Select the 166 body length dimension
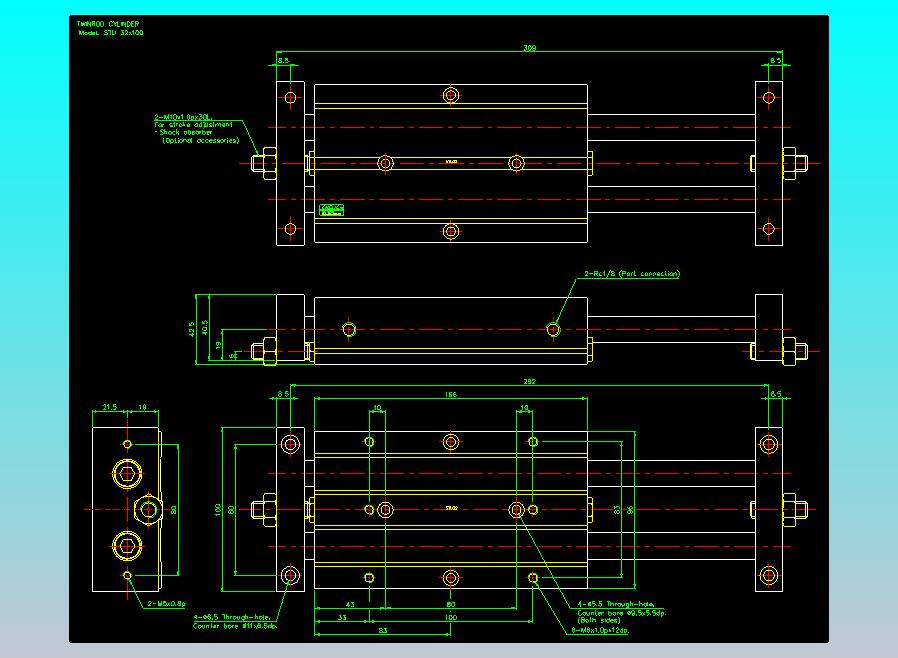Viewport: 898px width, 658px height. pyautogui.click(x=451, y=395)
